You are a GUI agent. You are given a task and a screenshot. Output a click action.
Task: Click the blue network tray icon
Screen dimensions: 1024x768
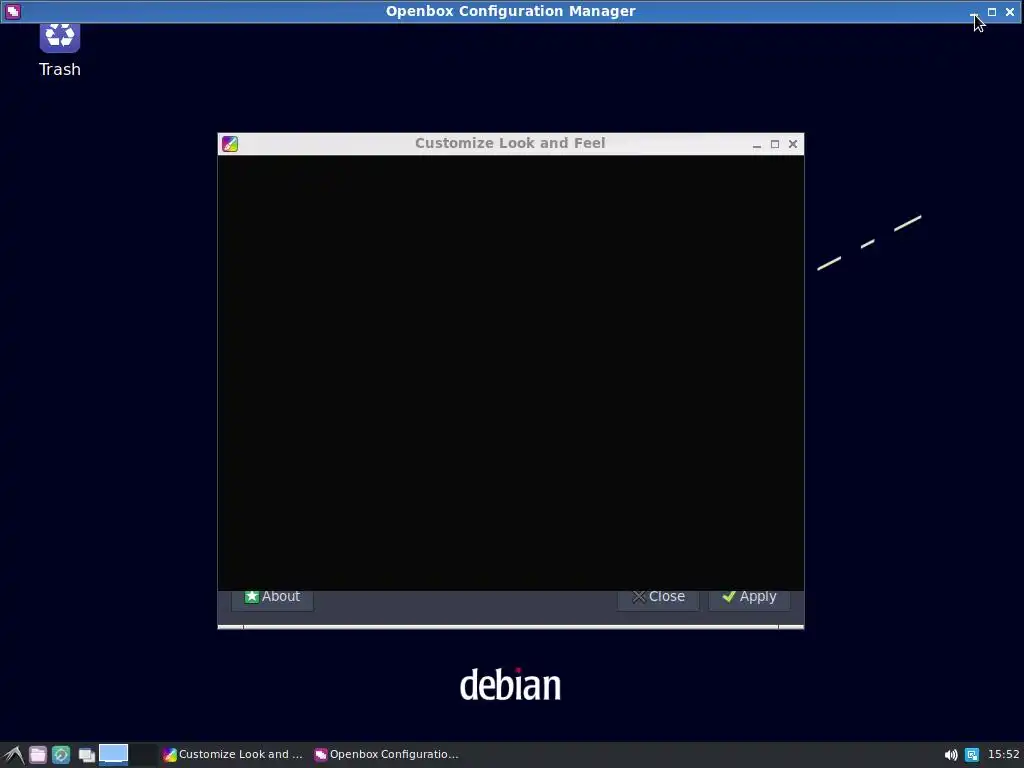pos(972,755)
